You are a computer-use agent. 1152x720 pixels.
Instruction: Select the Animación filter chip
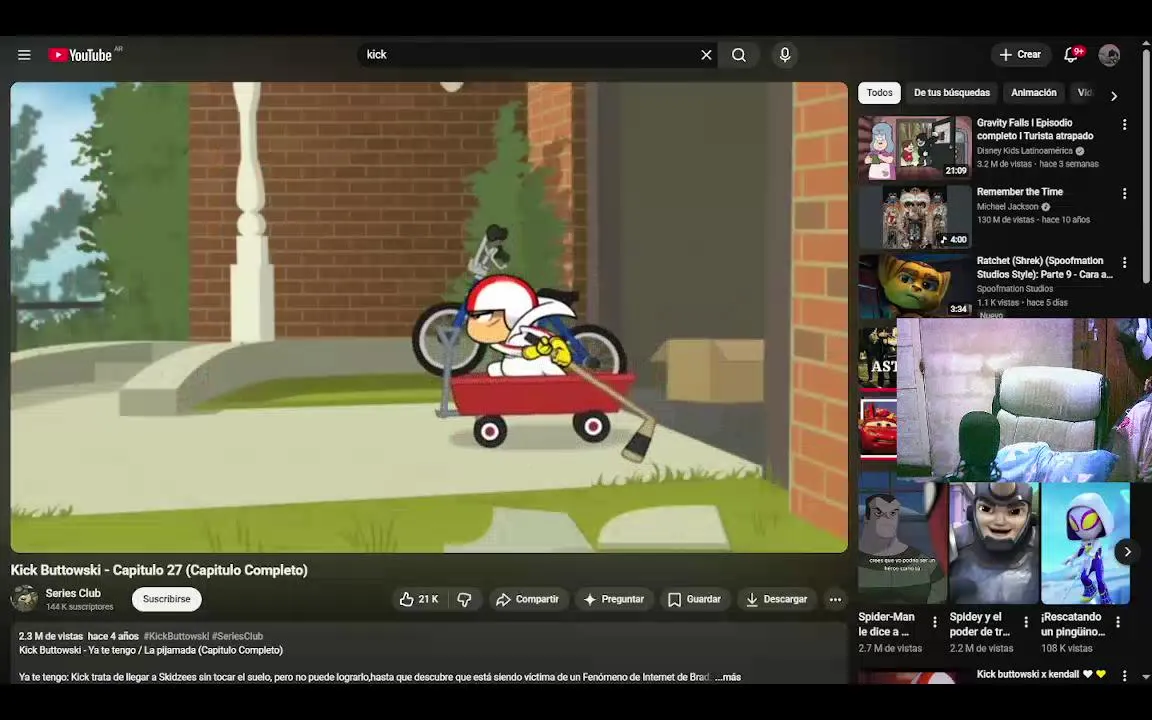click(1033, 93)
